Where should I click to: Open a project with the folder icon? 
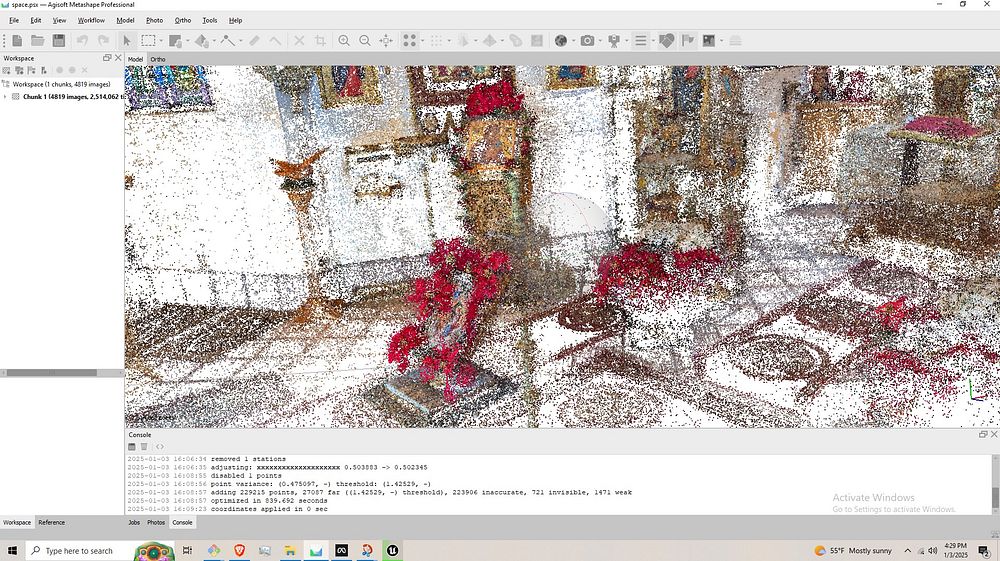click(x=38, y=41)
